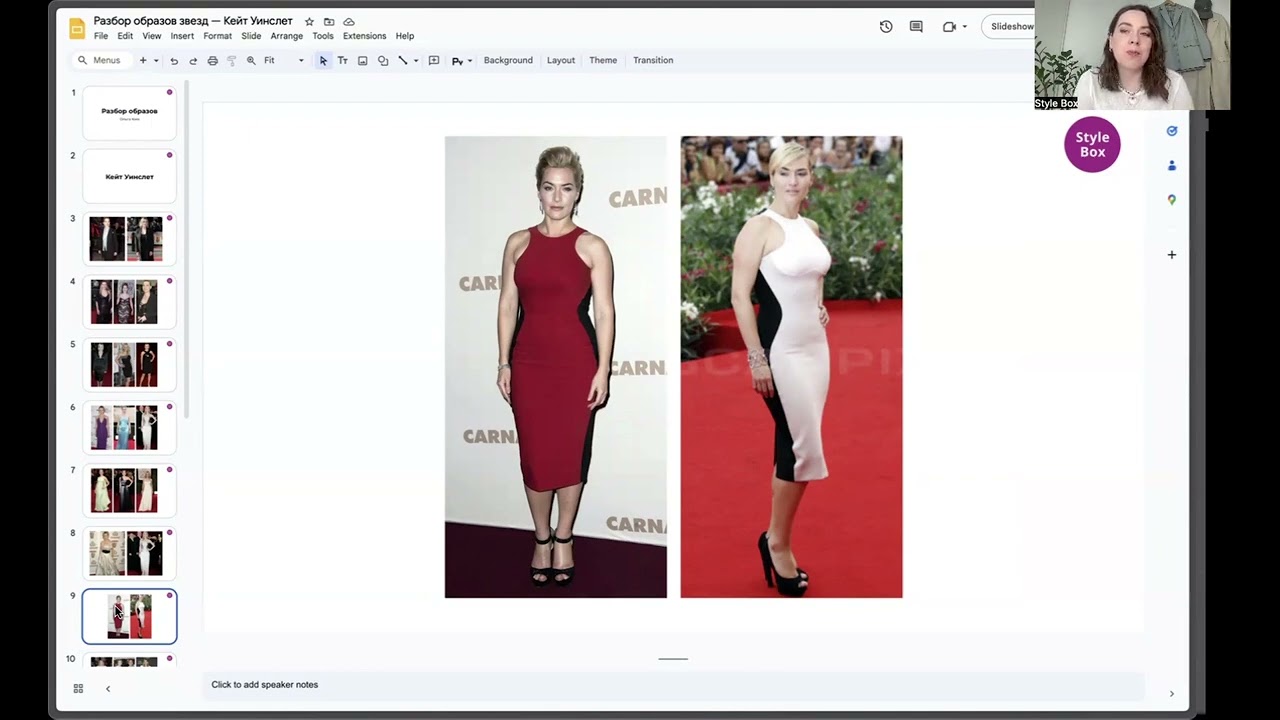
Task: Undo the last action
Action: point(174,60)
